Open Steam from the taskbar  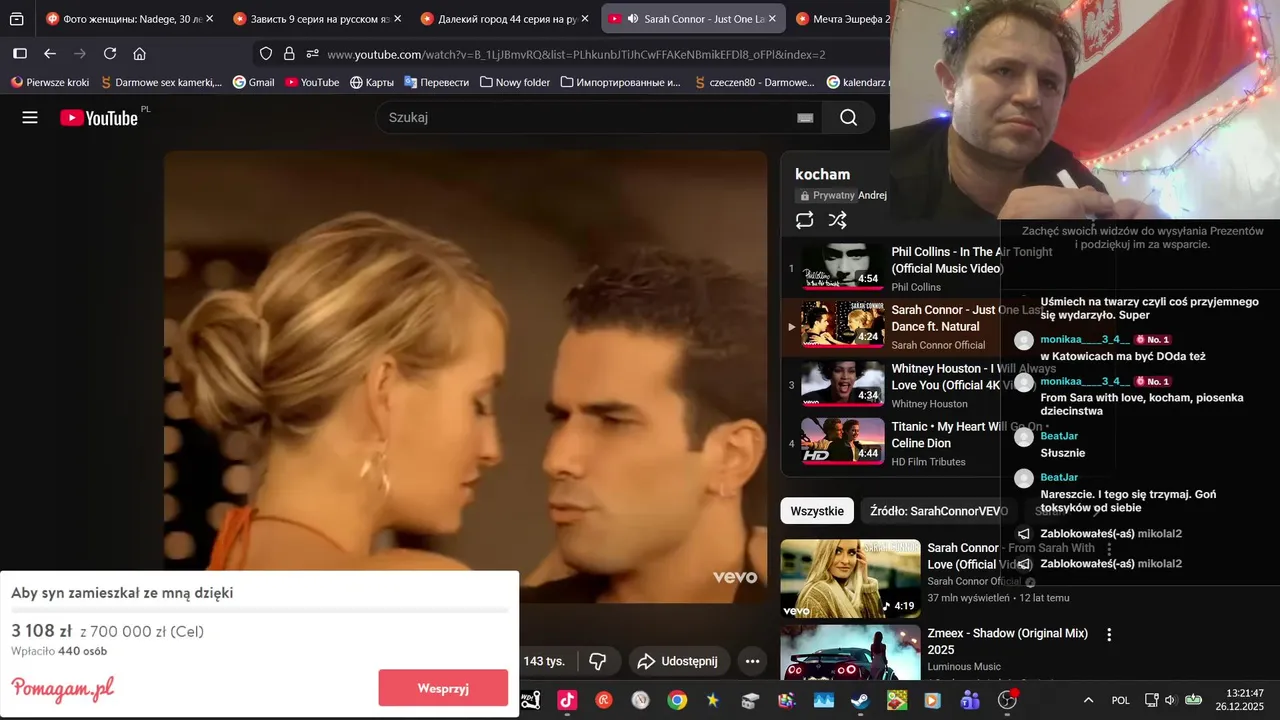click(x=860, y=700)
